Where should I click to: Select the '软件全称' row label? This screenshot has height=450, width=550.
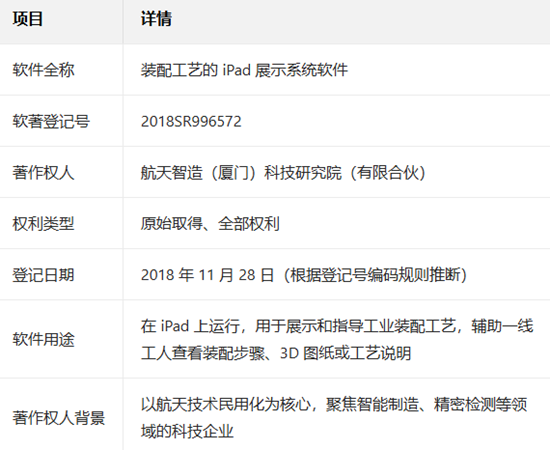point(43,70)
